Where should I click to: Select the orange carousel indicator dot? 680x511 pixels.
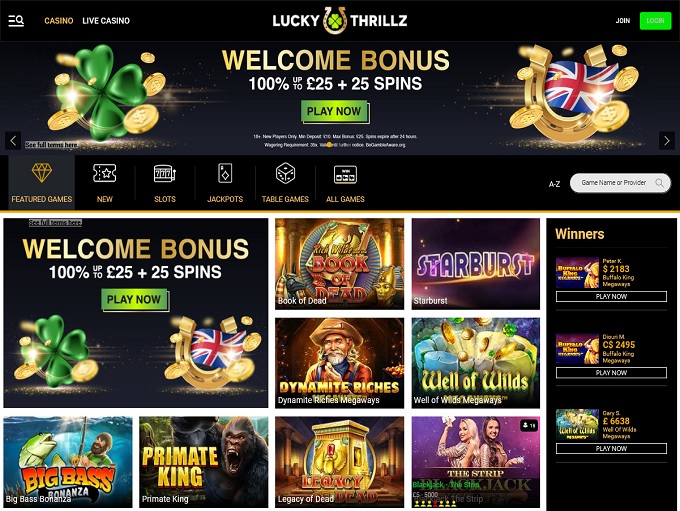point(329,145)
